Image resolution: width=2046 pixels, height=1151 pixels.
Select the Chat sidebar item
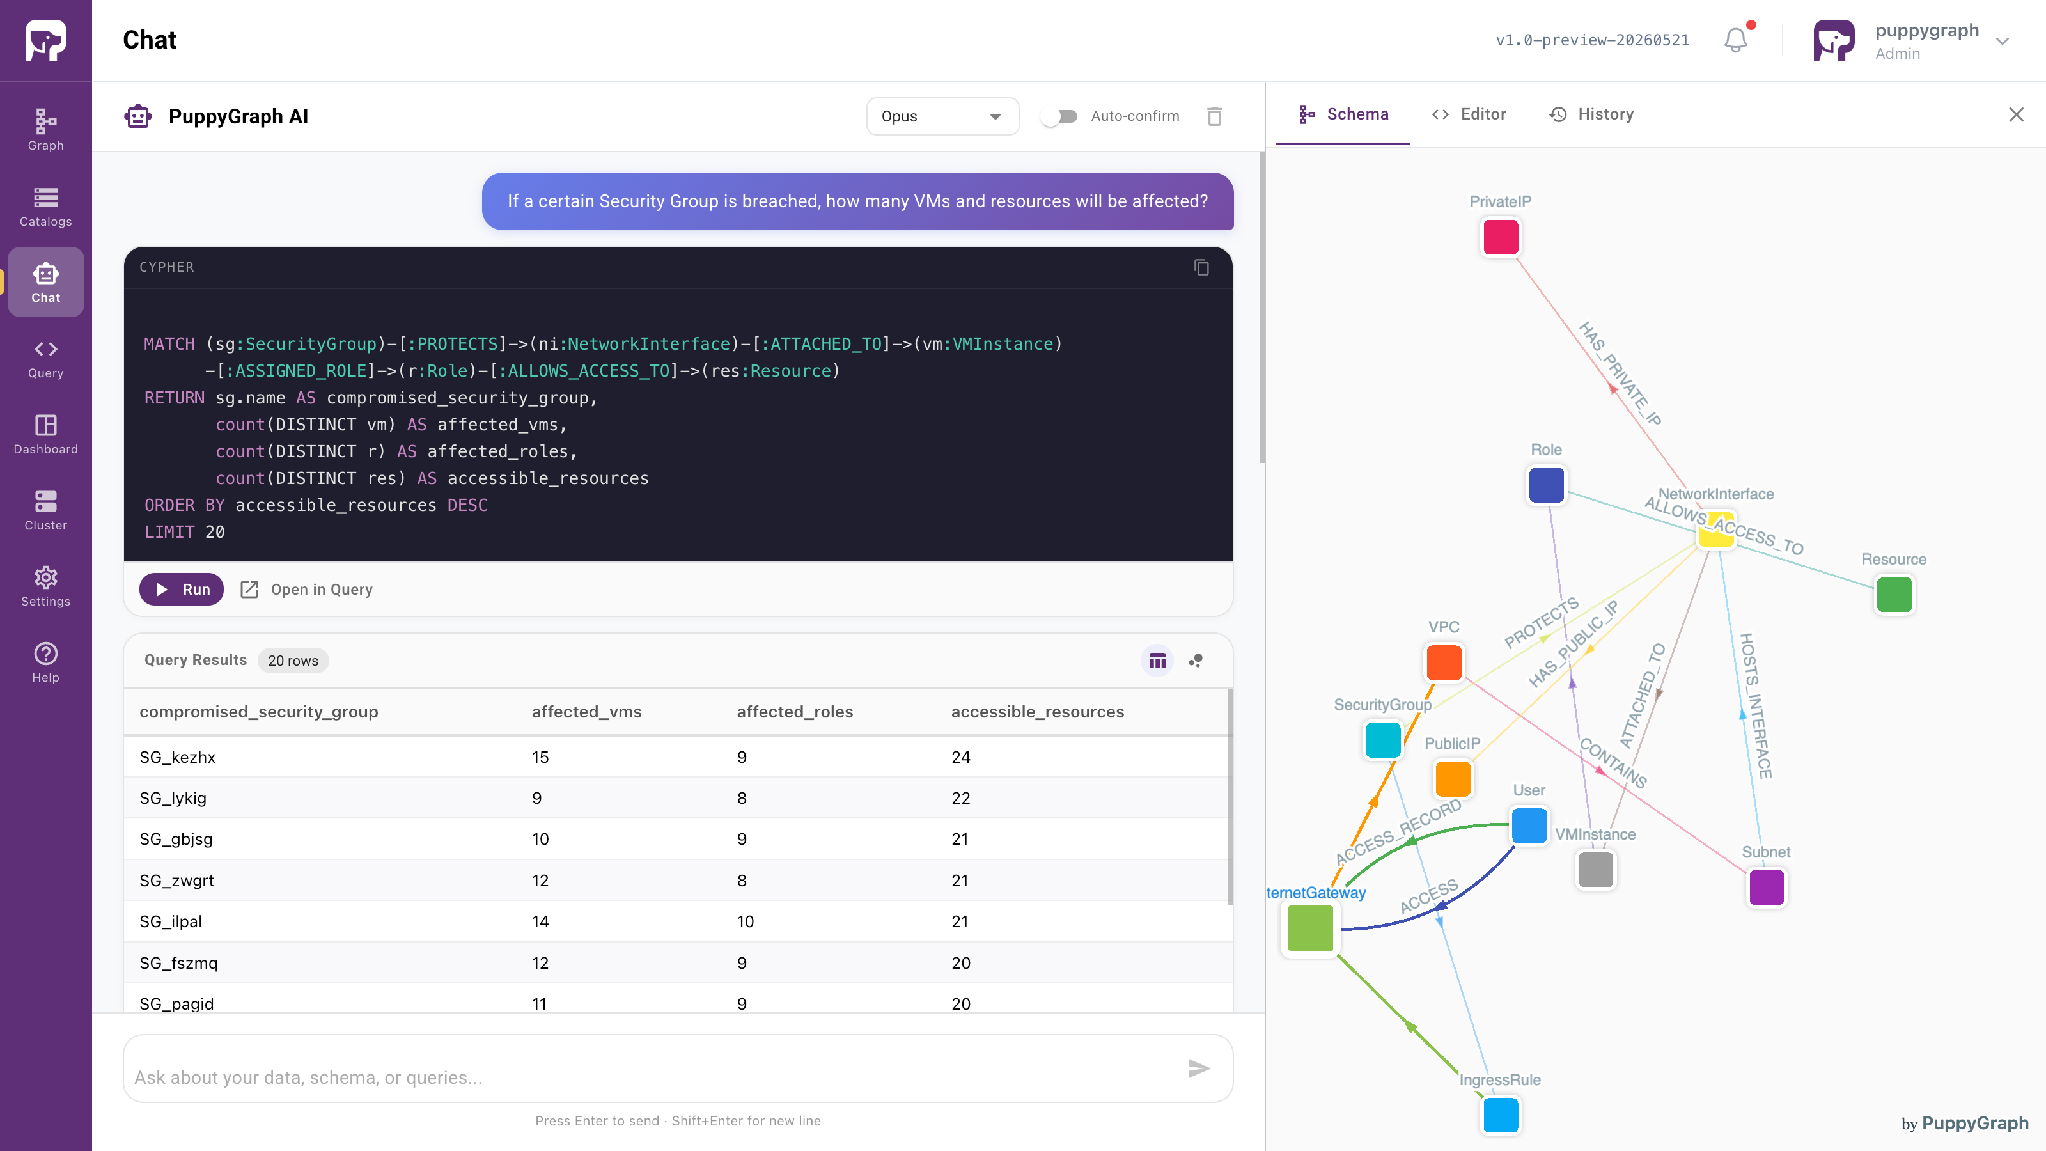pyautogui.click(x=46, y=282)
